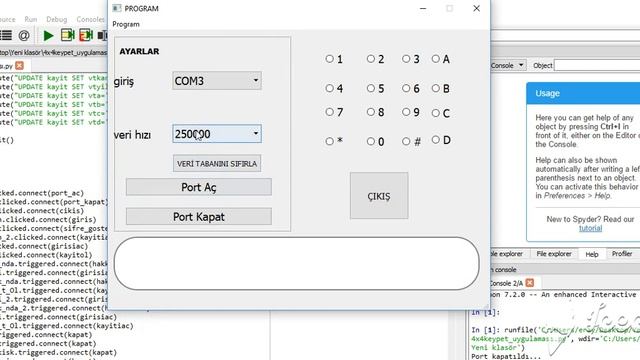Click the clicked.connect(port_ac) code line
Image resolution: width=640 pixels, height=360 pixels.
pos(42,193)
